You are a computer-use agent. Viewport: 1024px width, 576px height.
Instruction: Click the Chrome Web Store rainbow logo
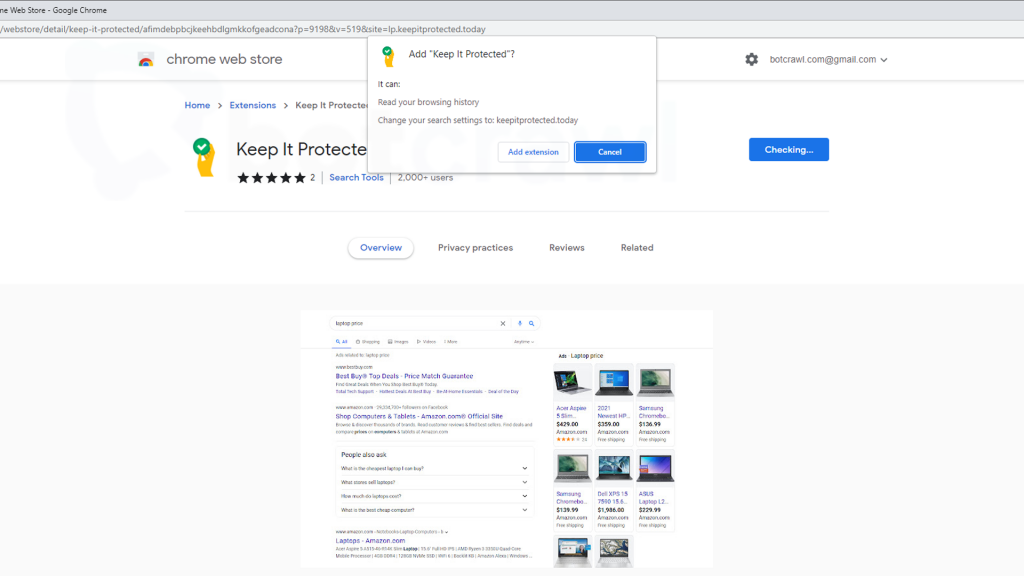[x=146, y=60]
